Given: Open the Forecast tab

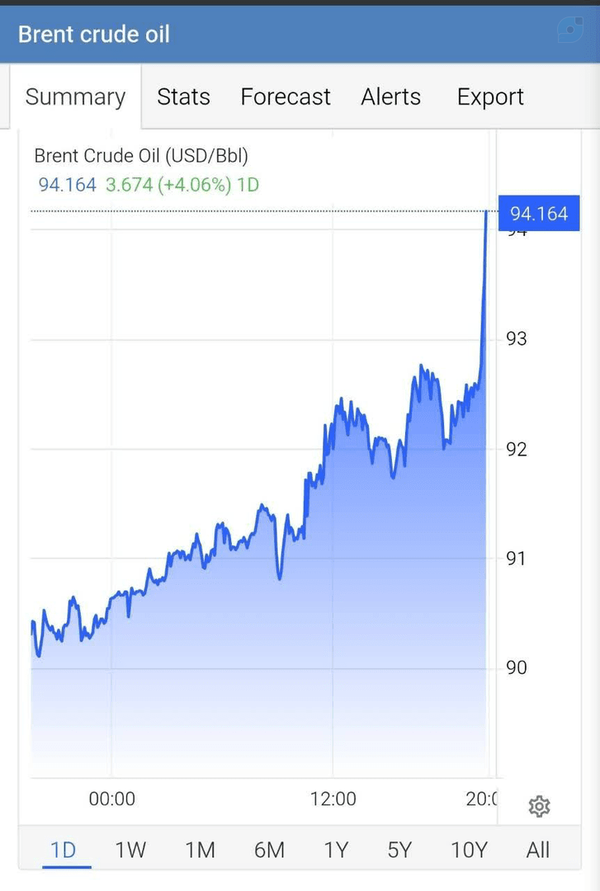Looking at the screenshot, I should point(285,97).
